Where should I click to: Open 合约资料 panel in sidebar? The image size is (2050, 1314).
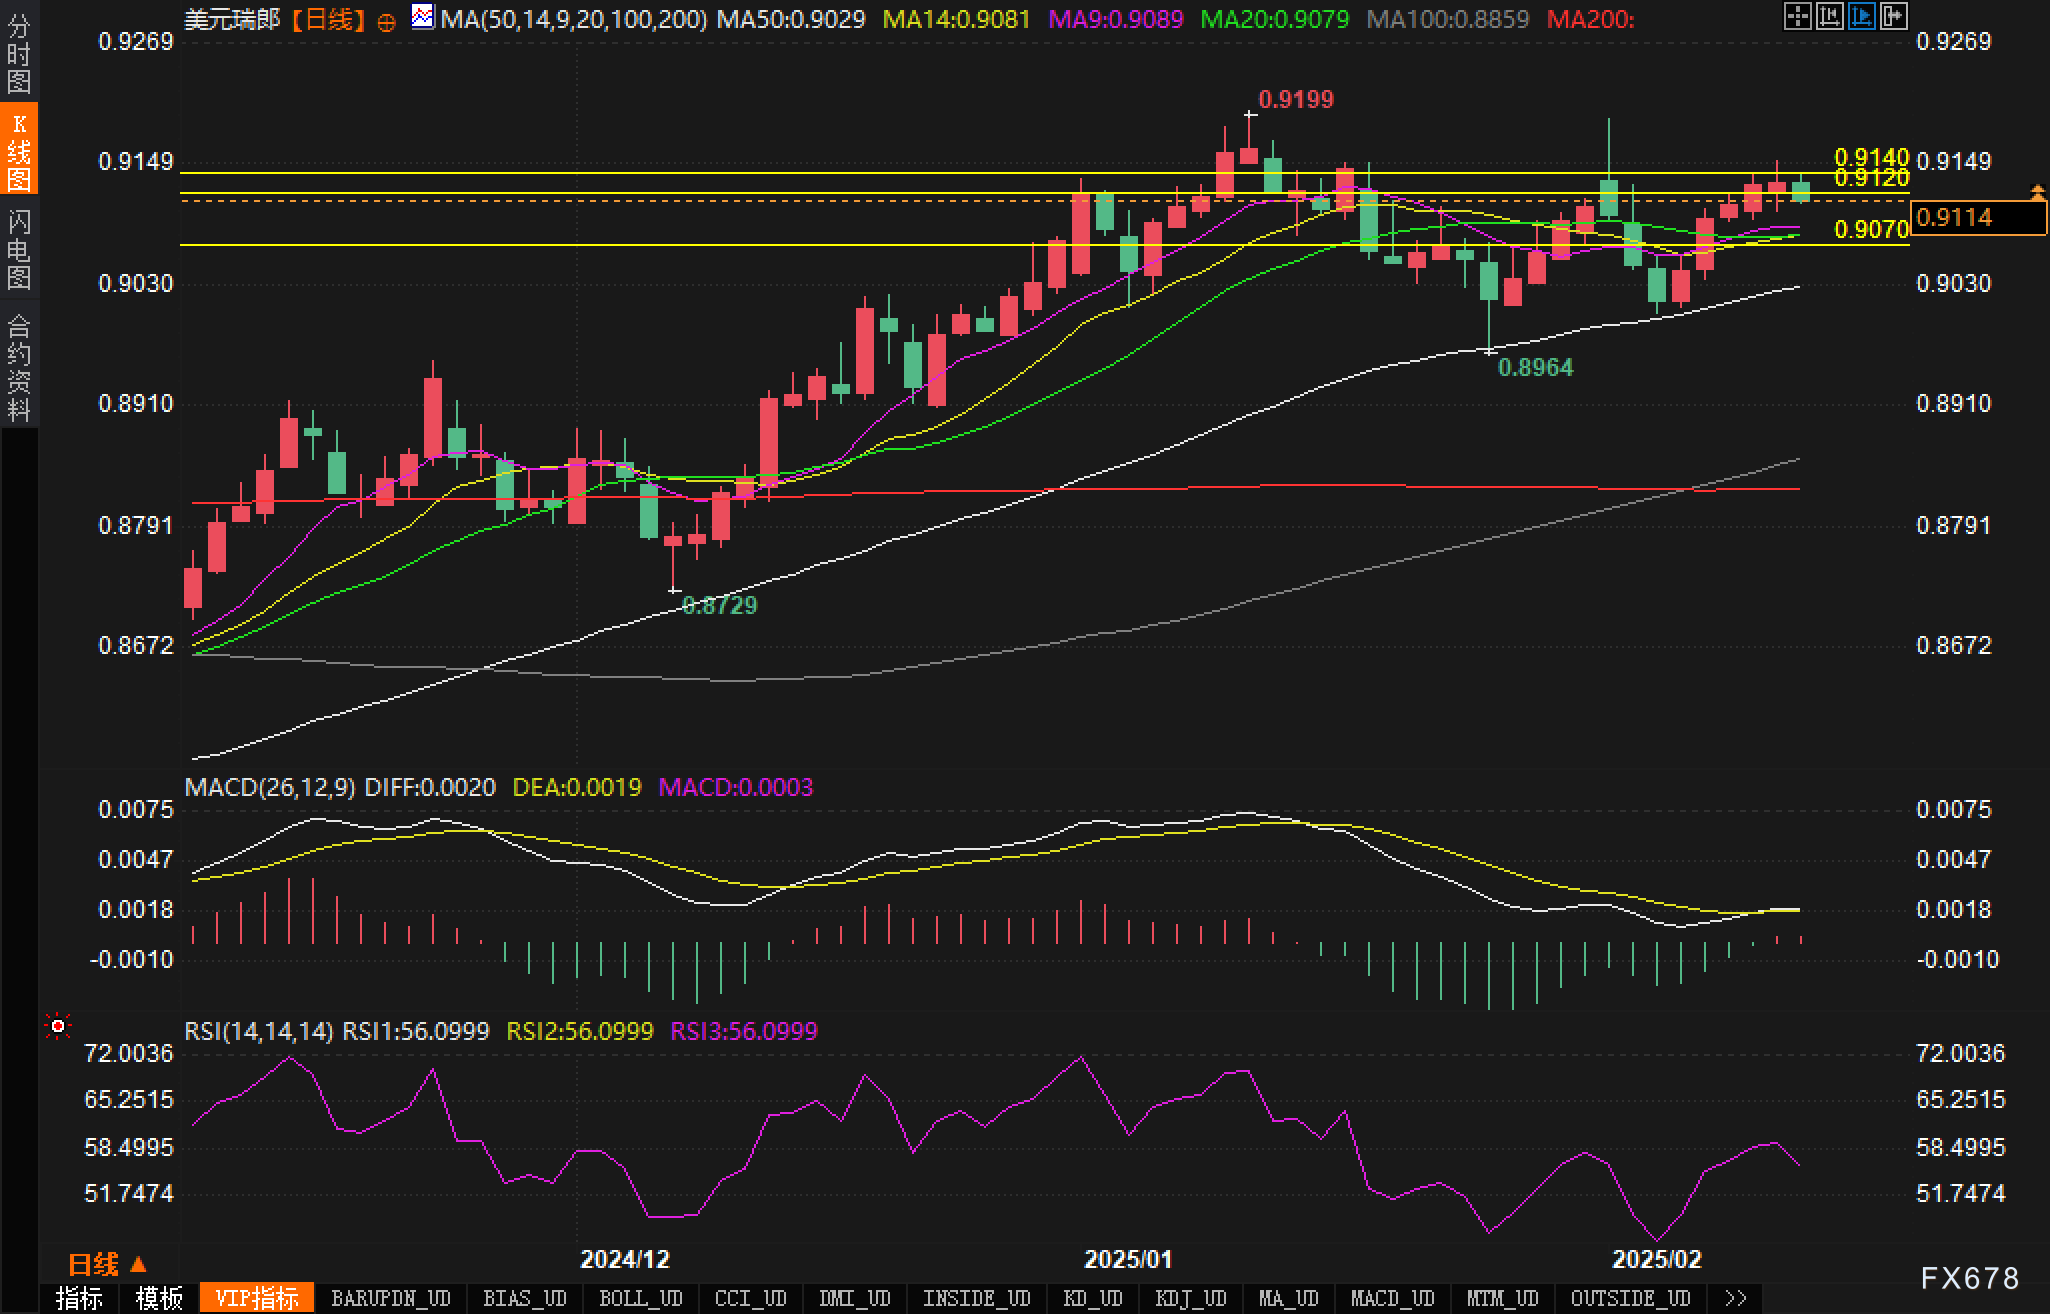[x=19, y=368]
